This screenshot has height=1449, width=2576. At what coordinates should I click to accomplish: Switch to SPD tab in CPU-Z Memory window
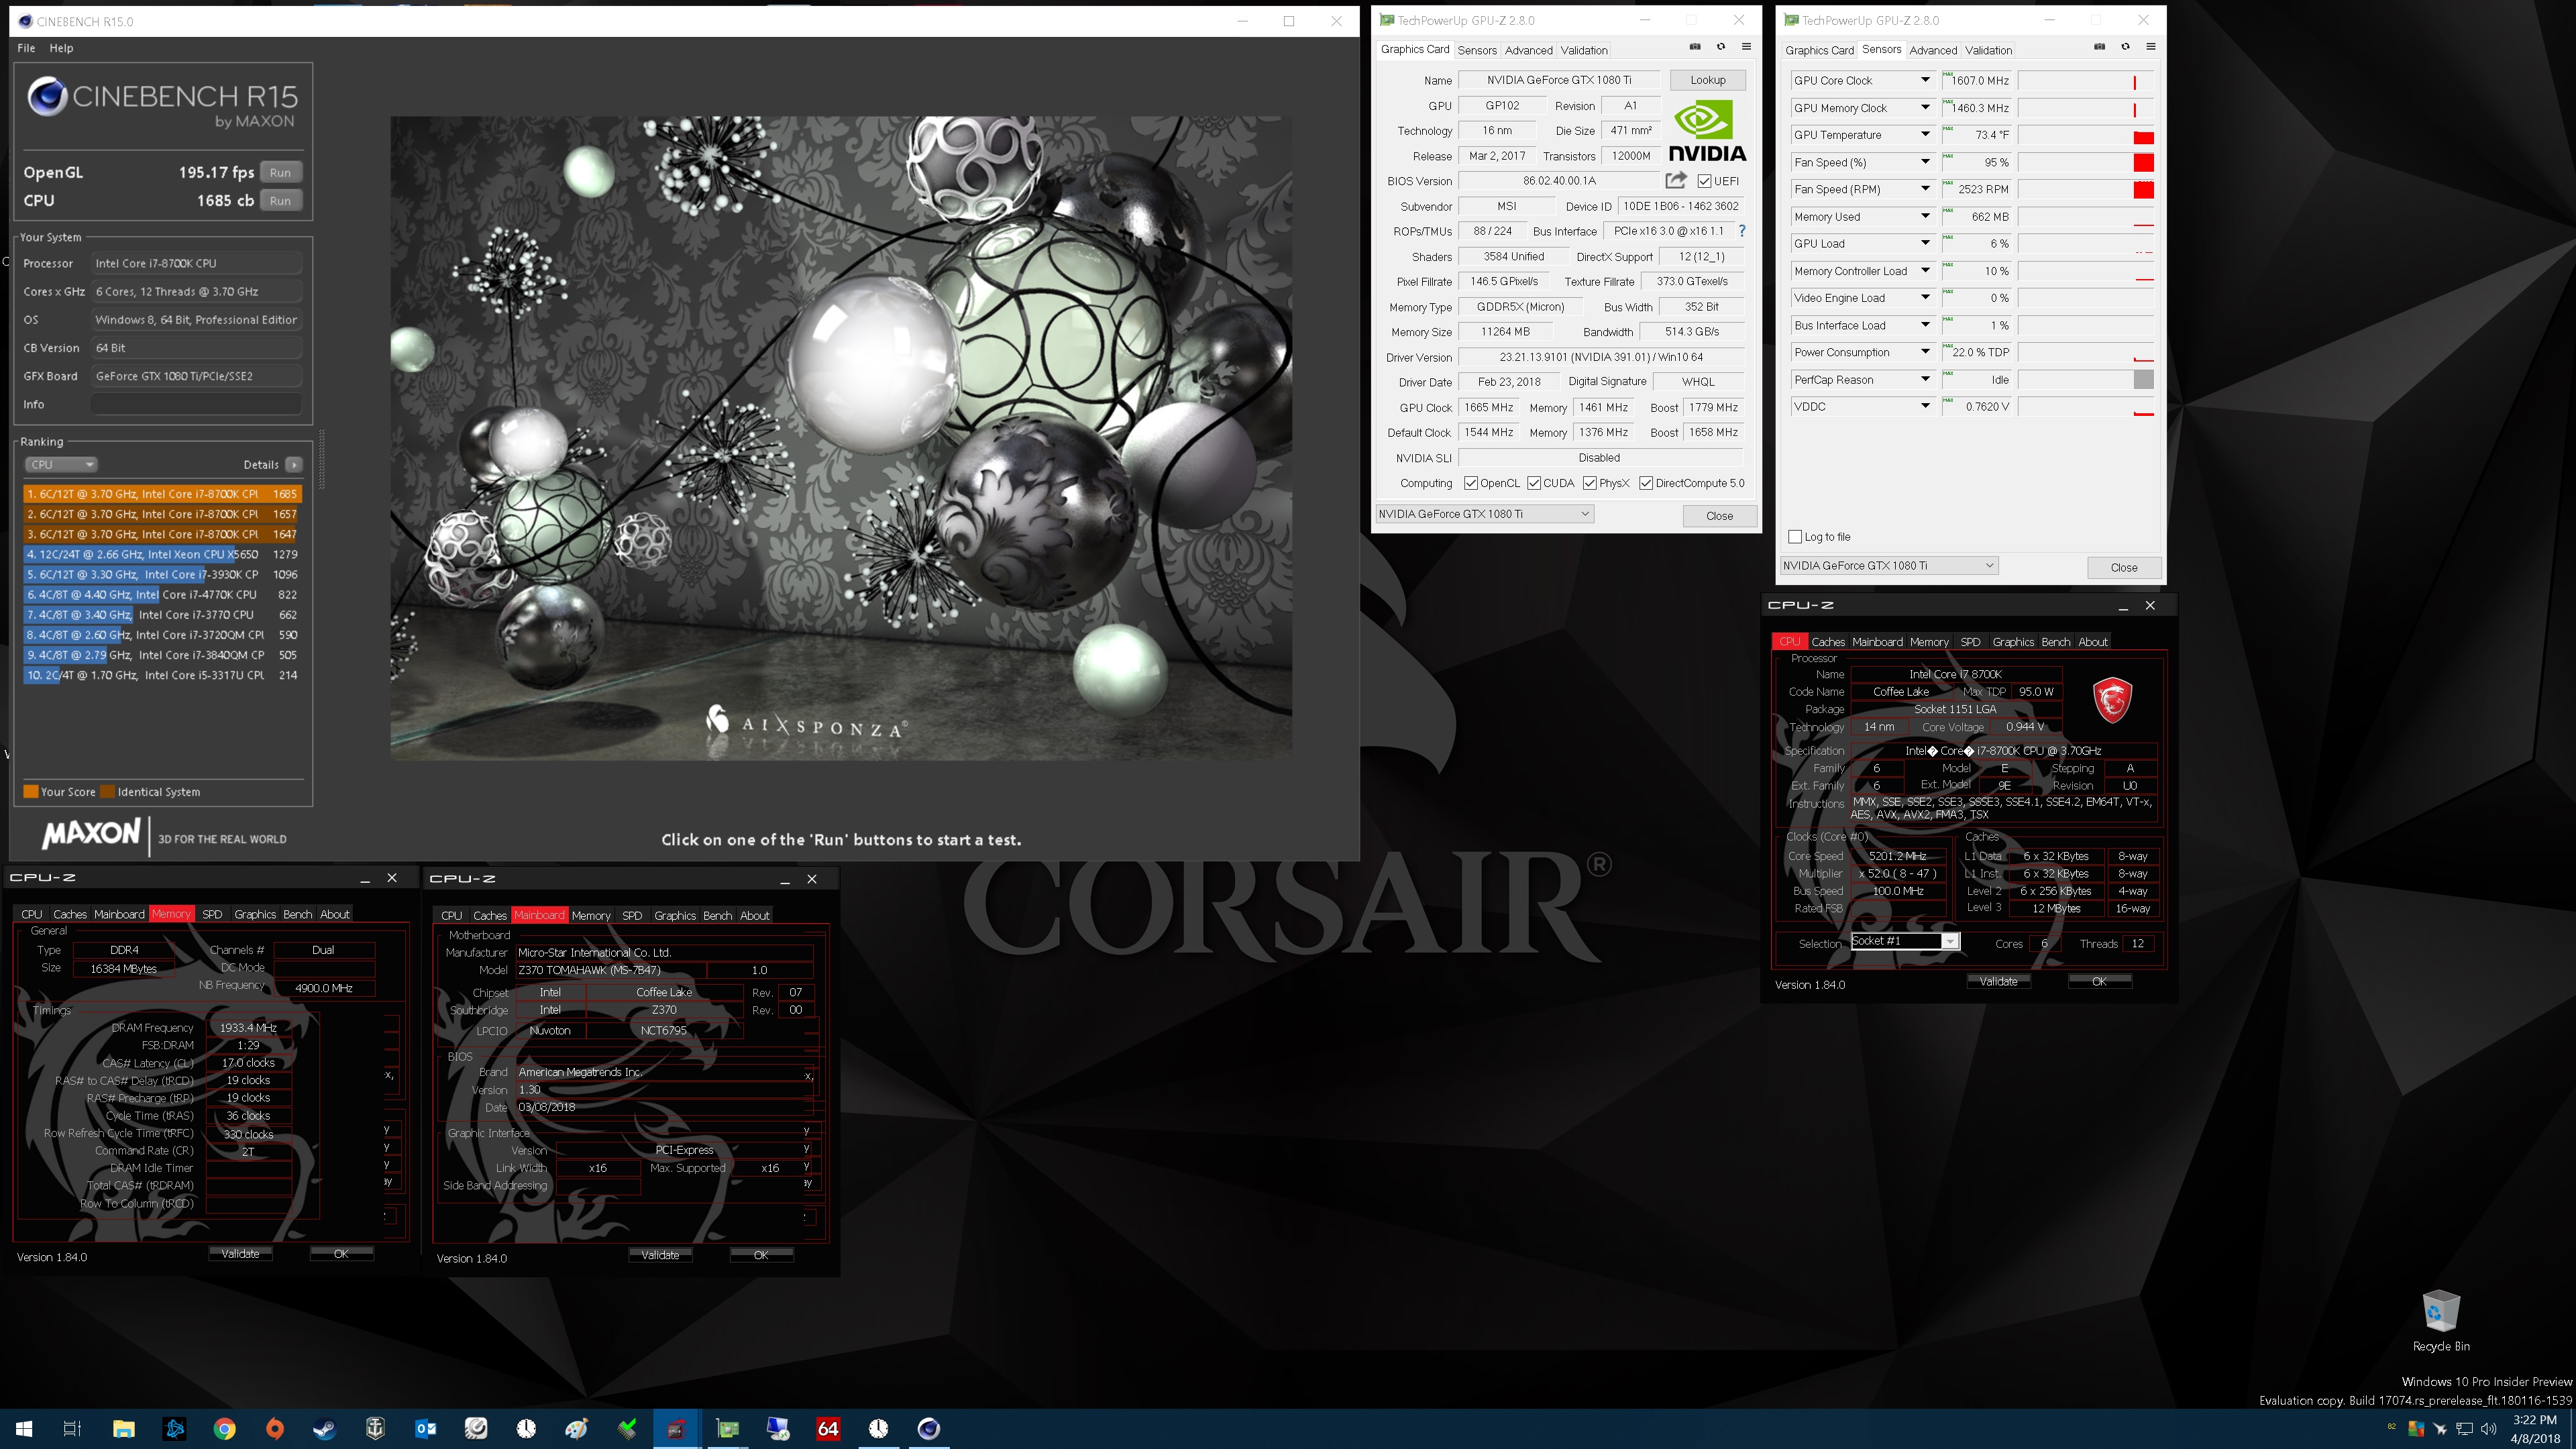tap(212, 914)
